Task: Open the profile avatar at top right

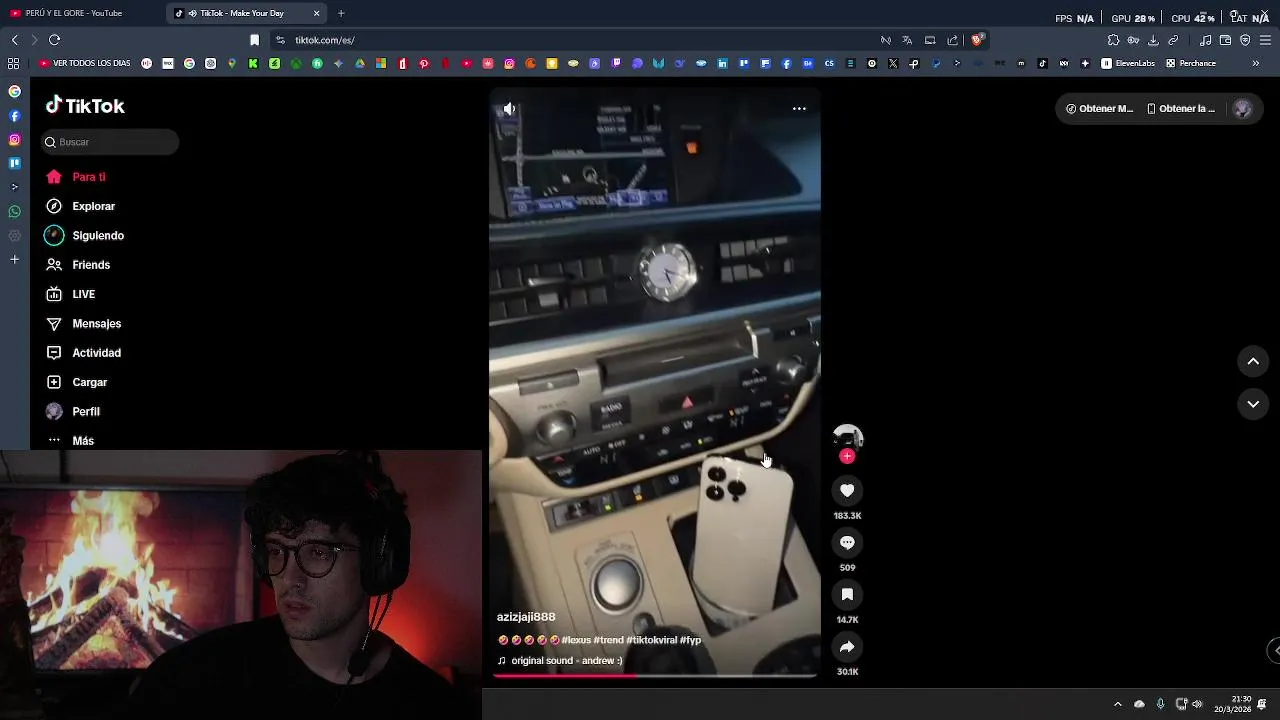Action: [x=1242, y=109]
